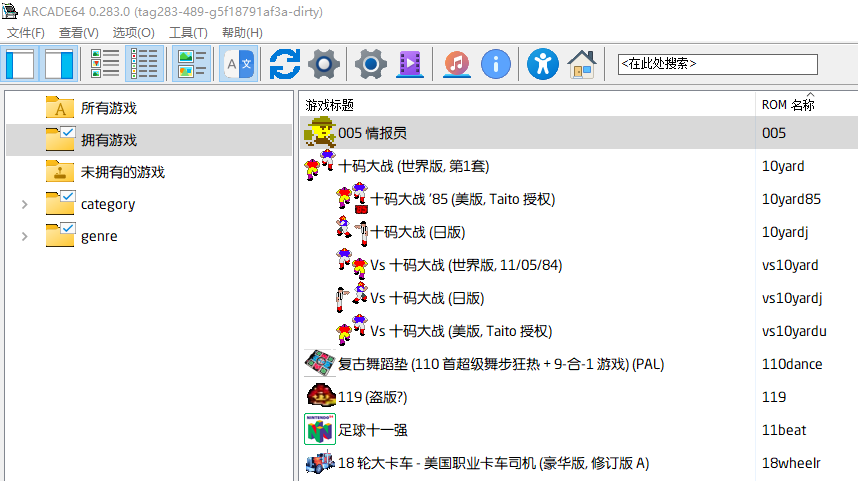Screen dimensions: 858x481
Task: Expand the genre tree node
Action: pos(25,236)
